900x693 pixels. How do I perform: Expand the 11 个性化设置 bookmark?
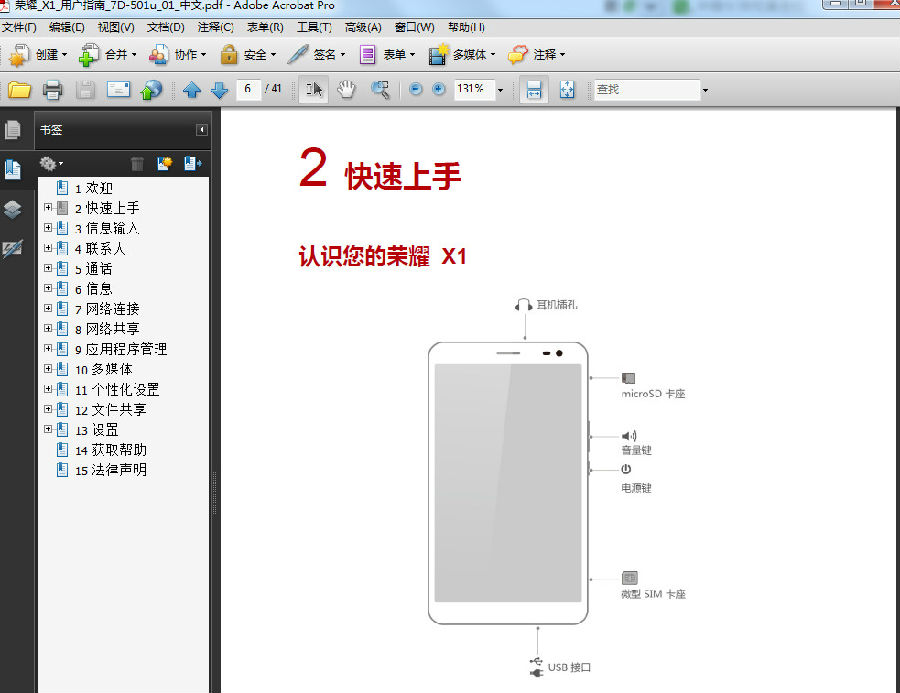pyautogui.click(x=48, y=389)
